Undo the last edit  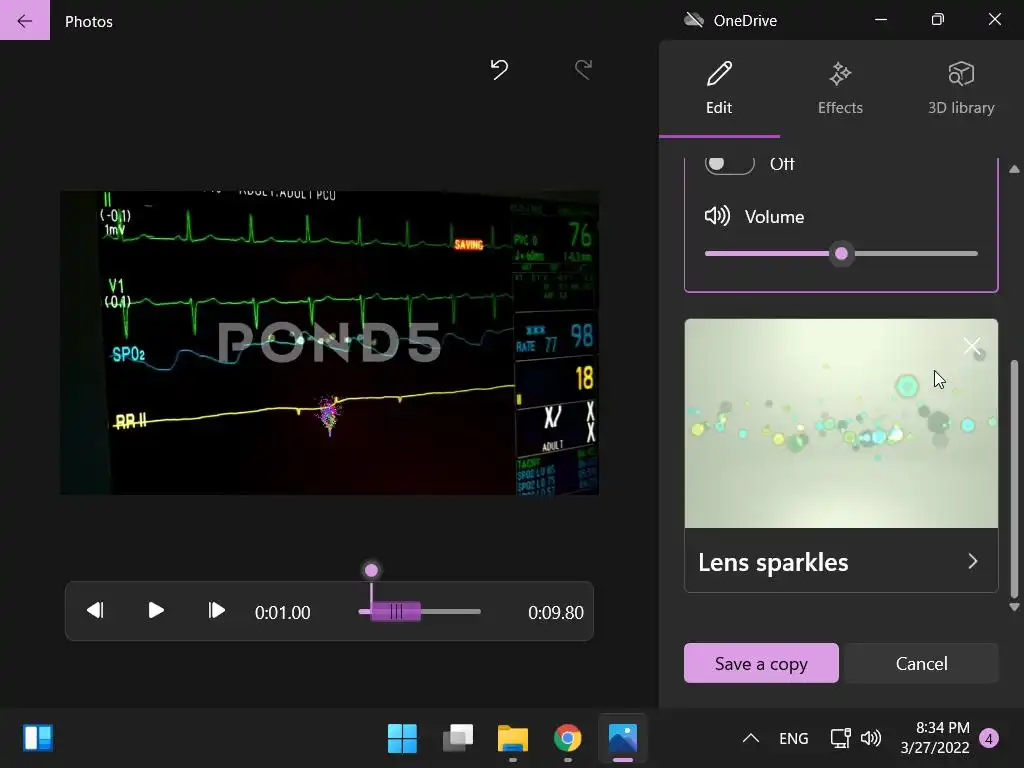[x=500, y=69]
